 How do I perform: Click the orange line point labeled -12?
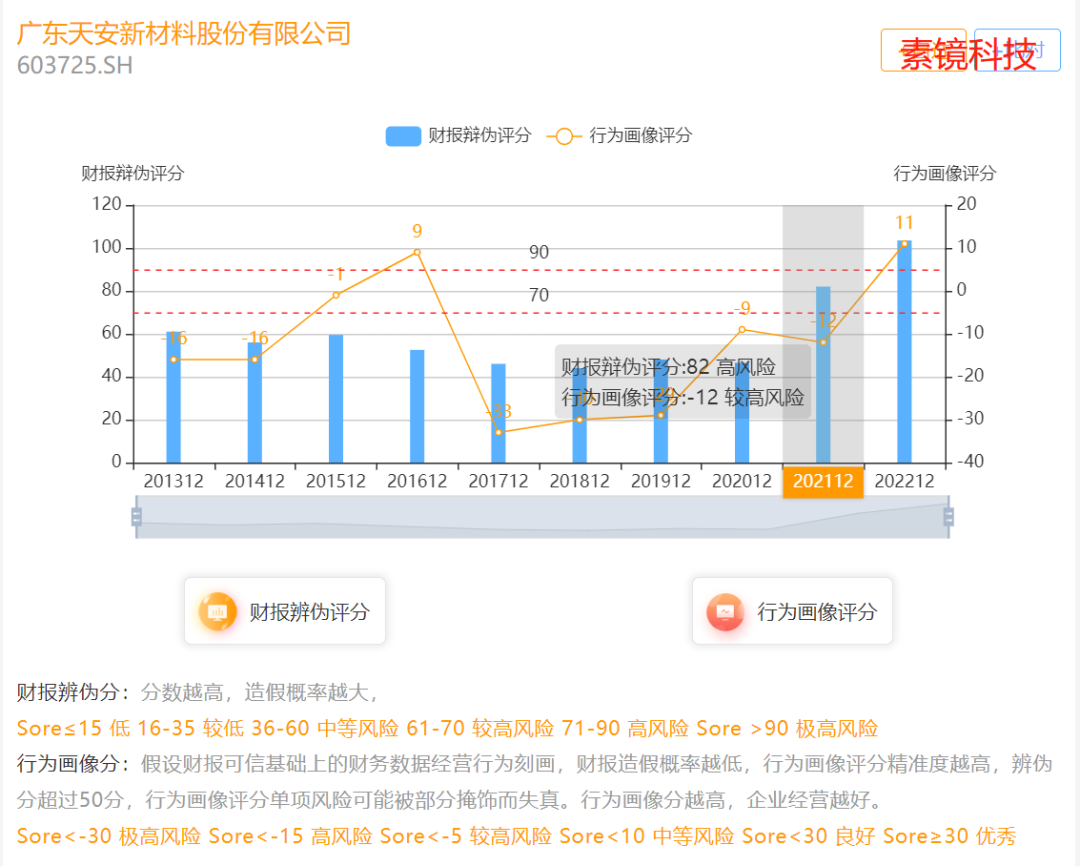[823, 342]
